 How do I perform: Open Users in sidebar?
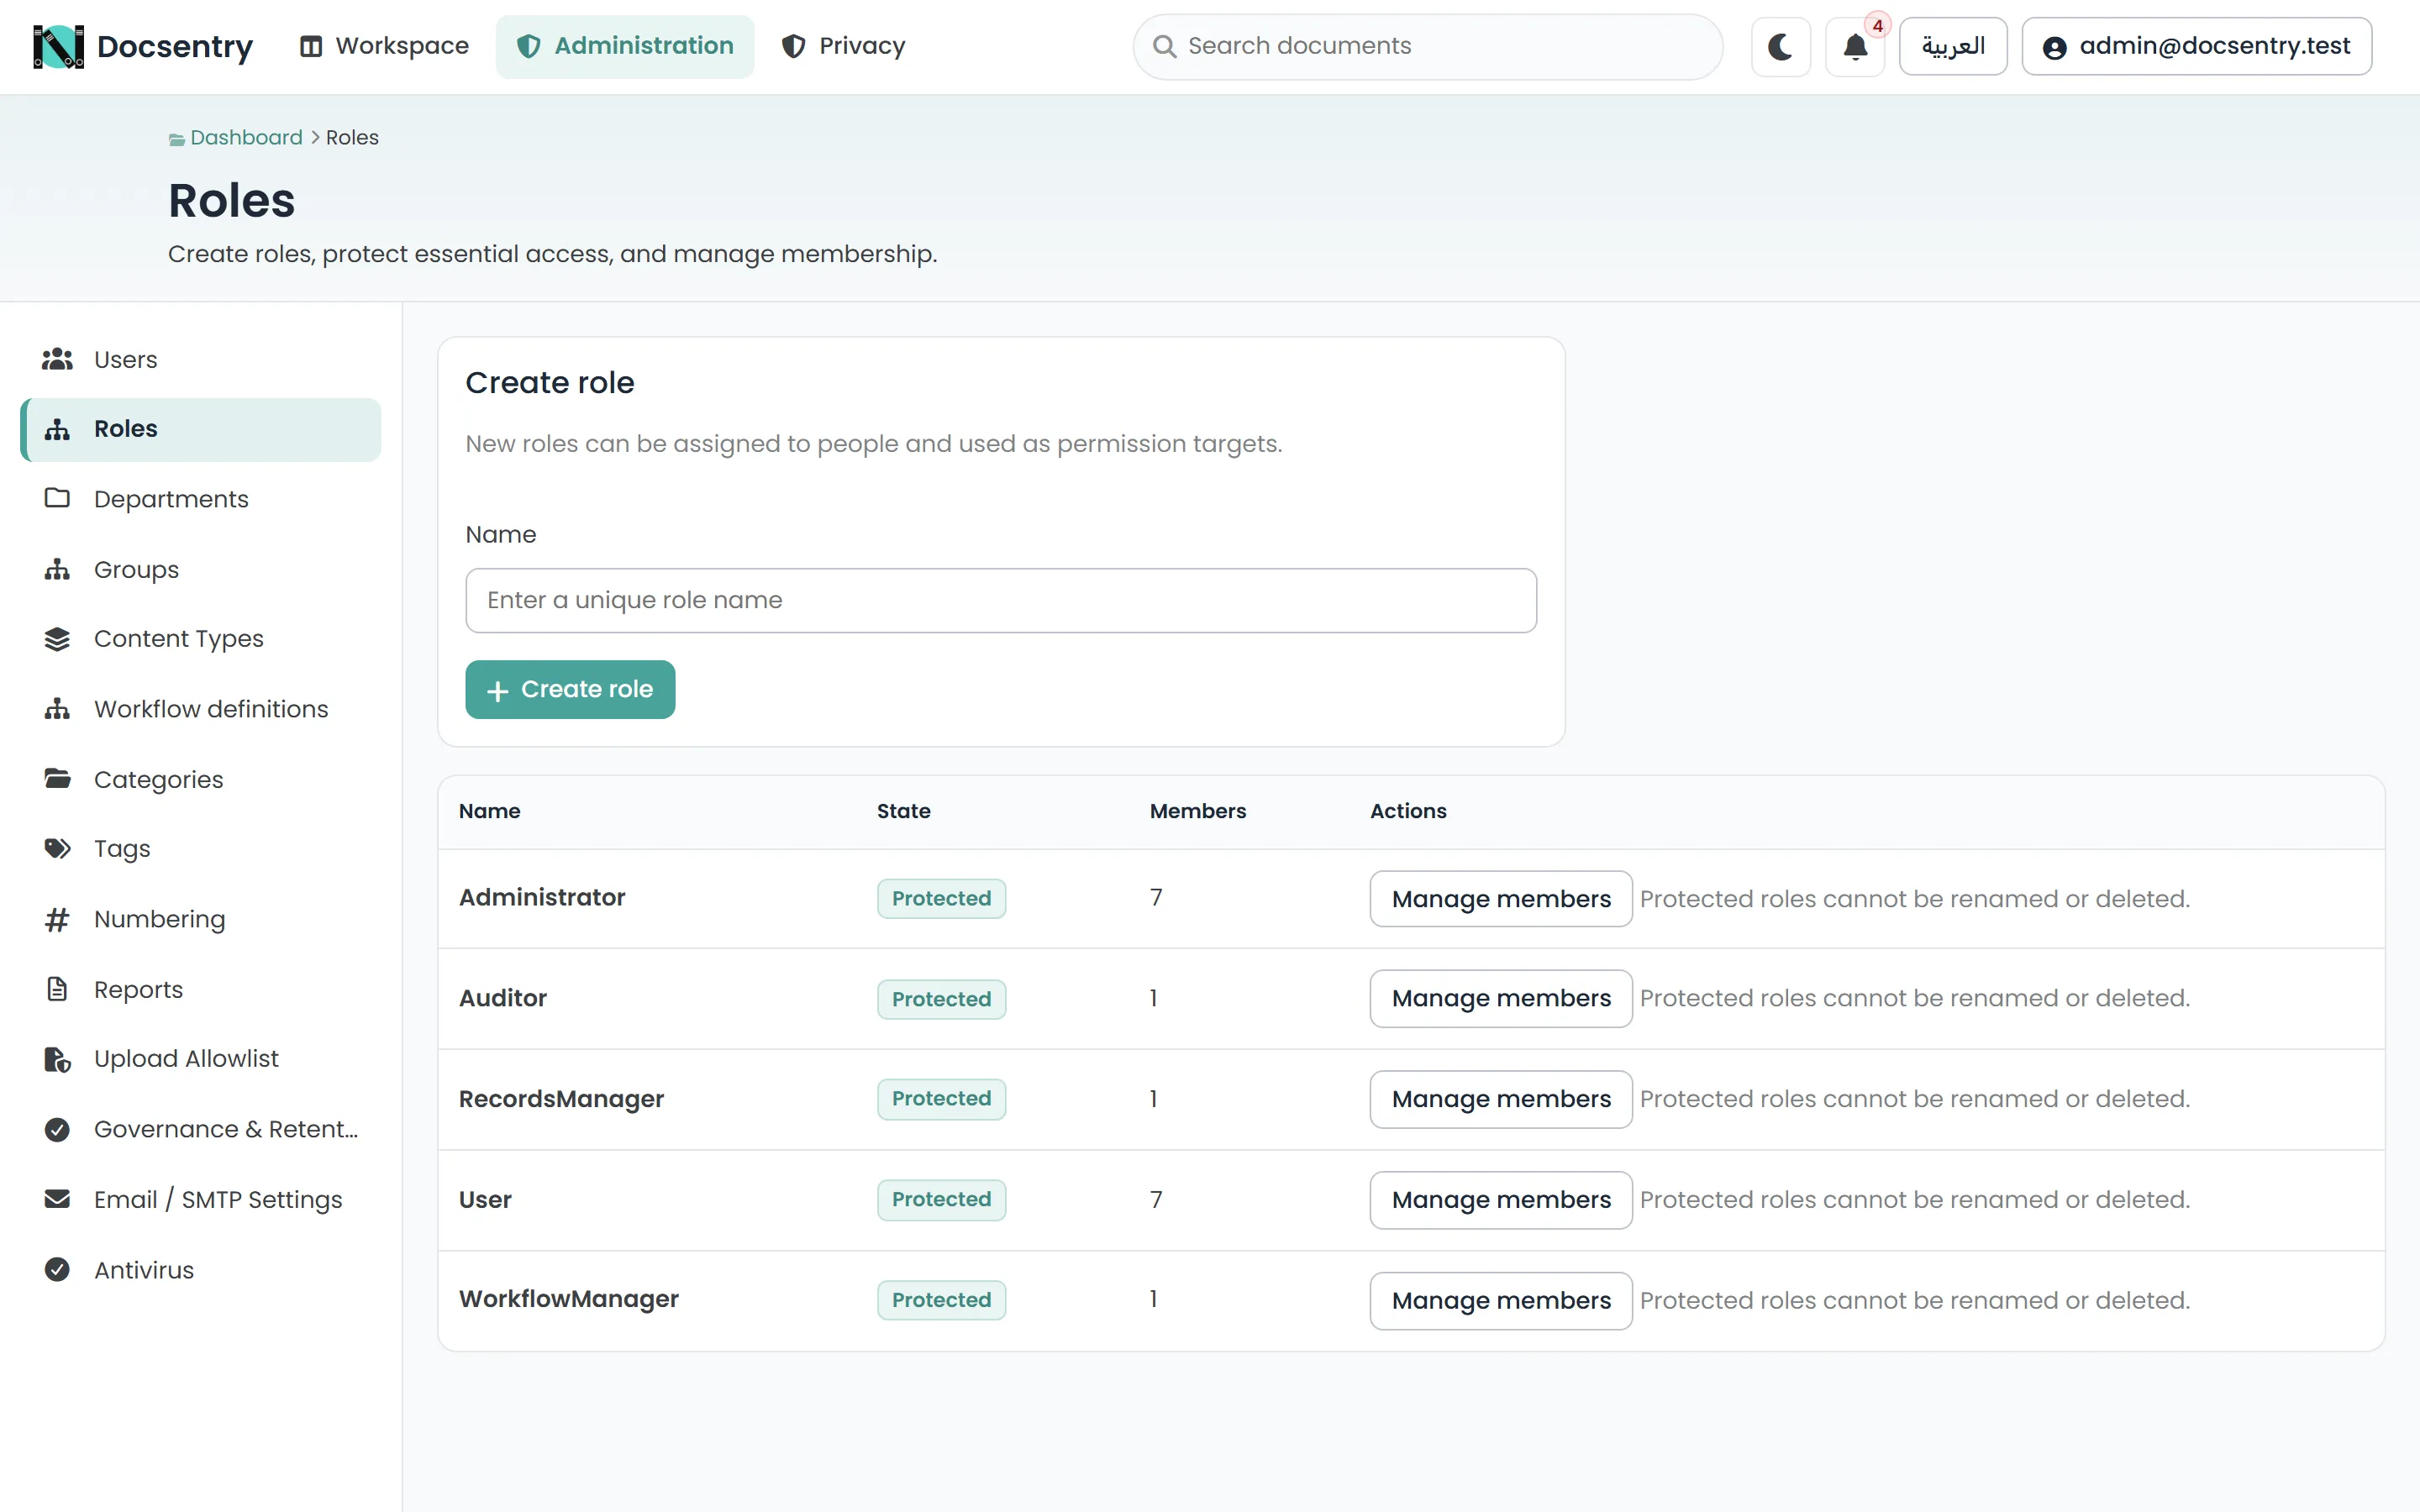tap(201, 359)
